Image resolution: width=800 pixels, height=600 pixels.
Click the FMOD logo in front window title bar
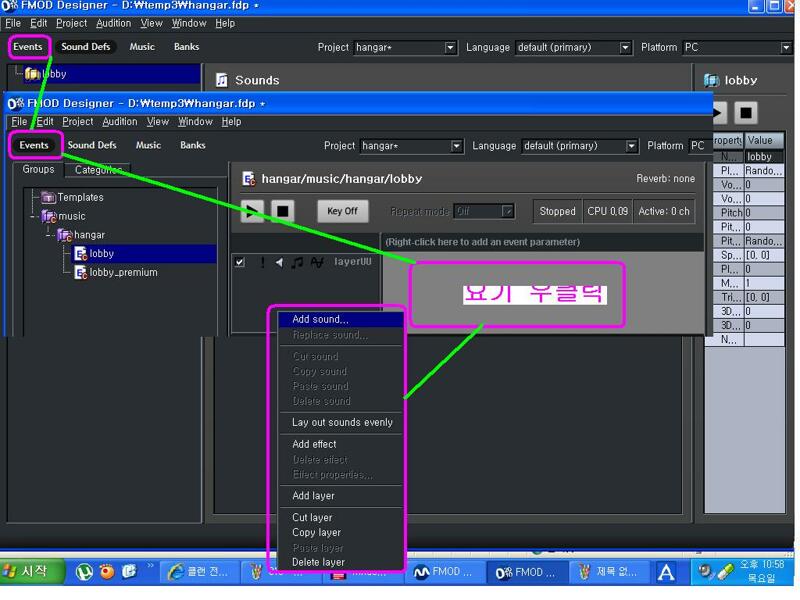coord(16,104)
